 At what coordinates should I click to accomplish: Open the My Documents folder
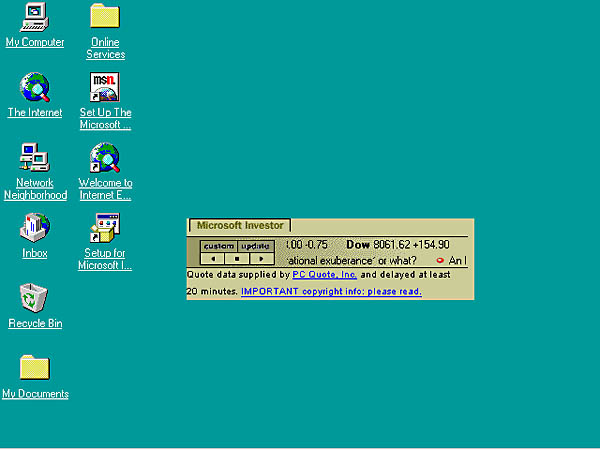(x=34, y=368)
